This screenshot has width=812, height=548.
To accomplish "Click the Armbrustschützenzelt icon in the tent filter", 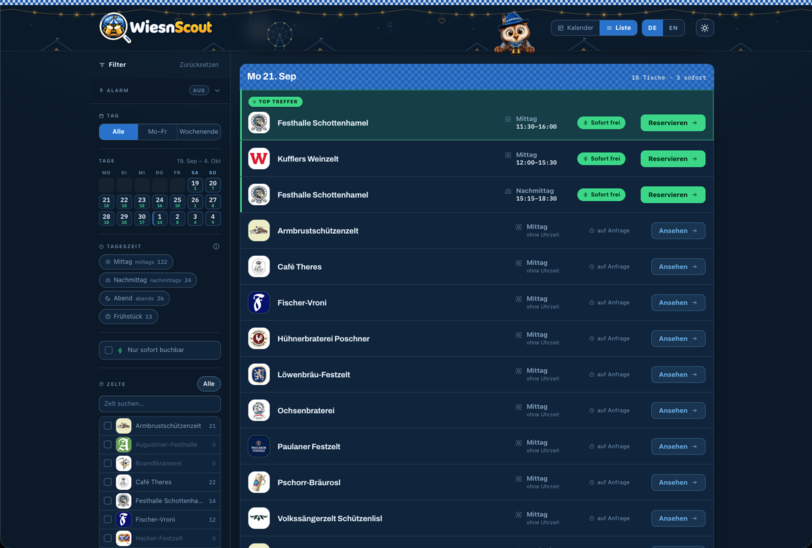I will coord(123,426).
